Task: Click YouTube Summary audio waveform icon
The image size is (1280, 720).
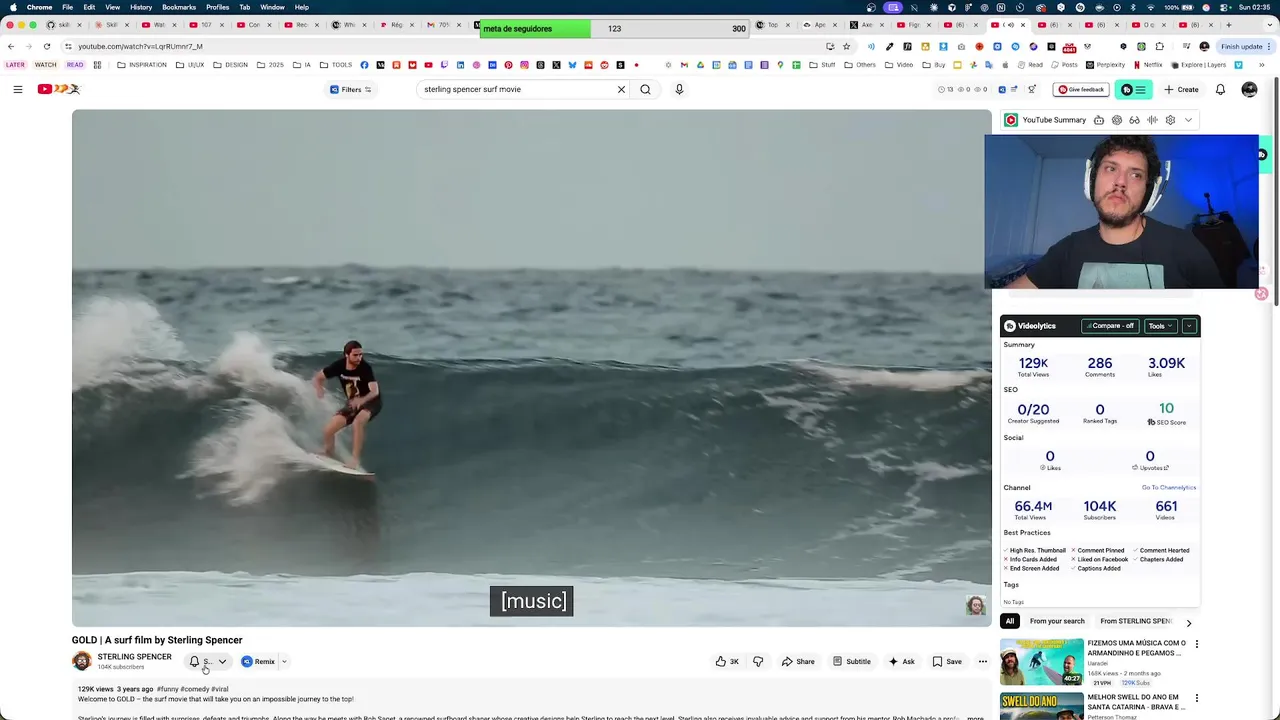Action: click(1152, 120)
